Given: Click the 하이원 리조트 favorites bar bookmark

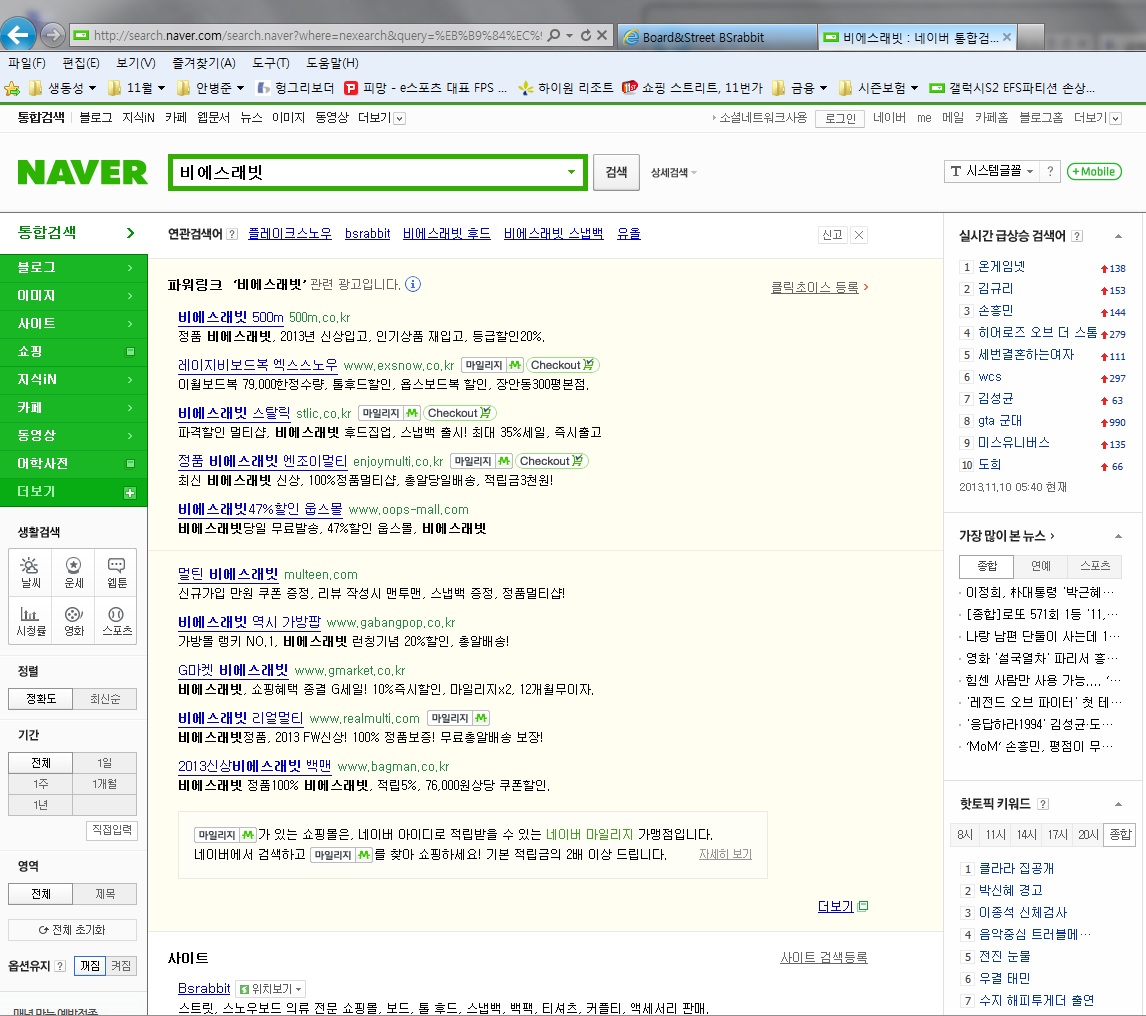Looking at the screenshot, I should pos(566,88).
